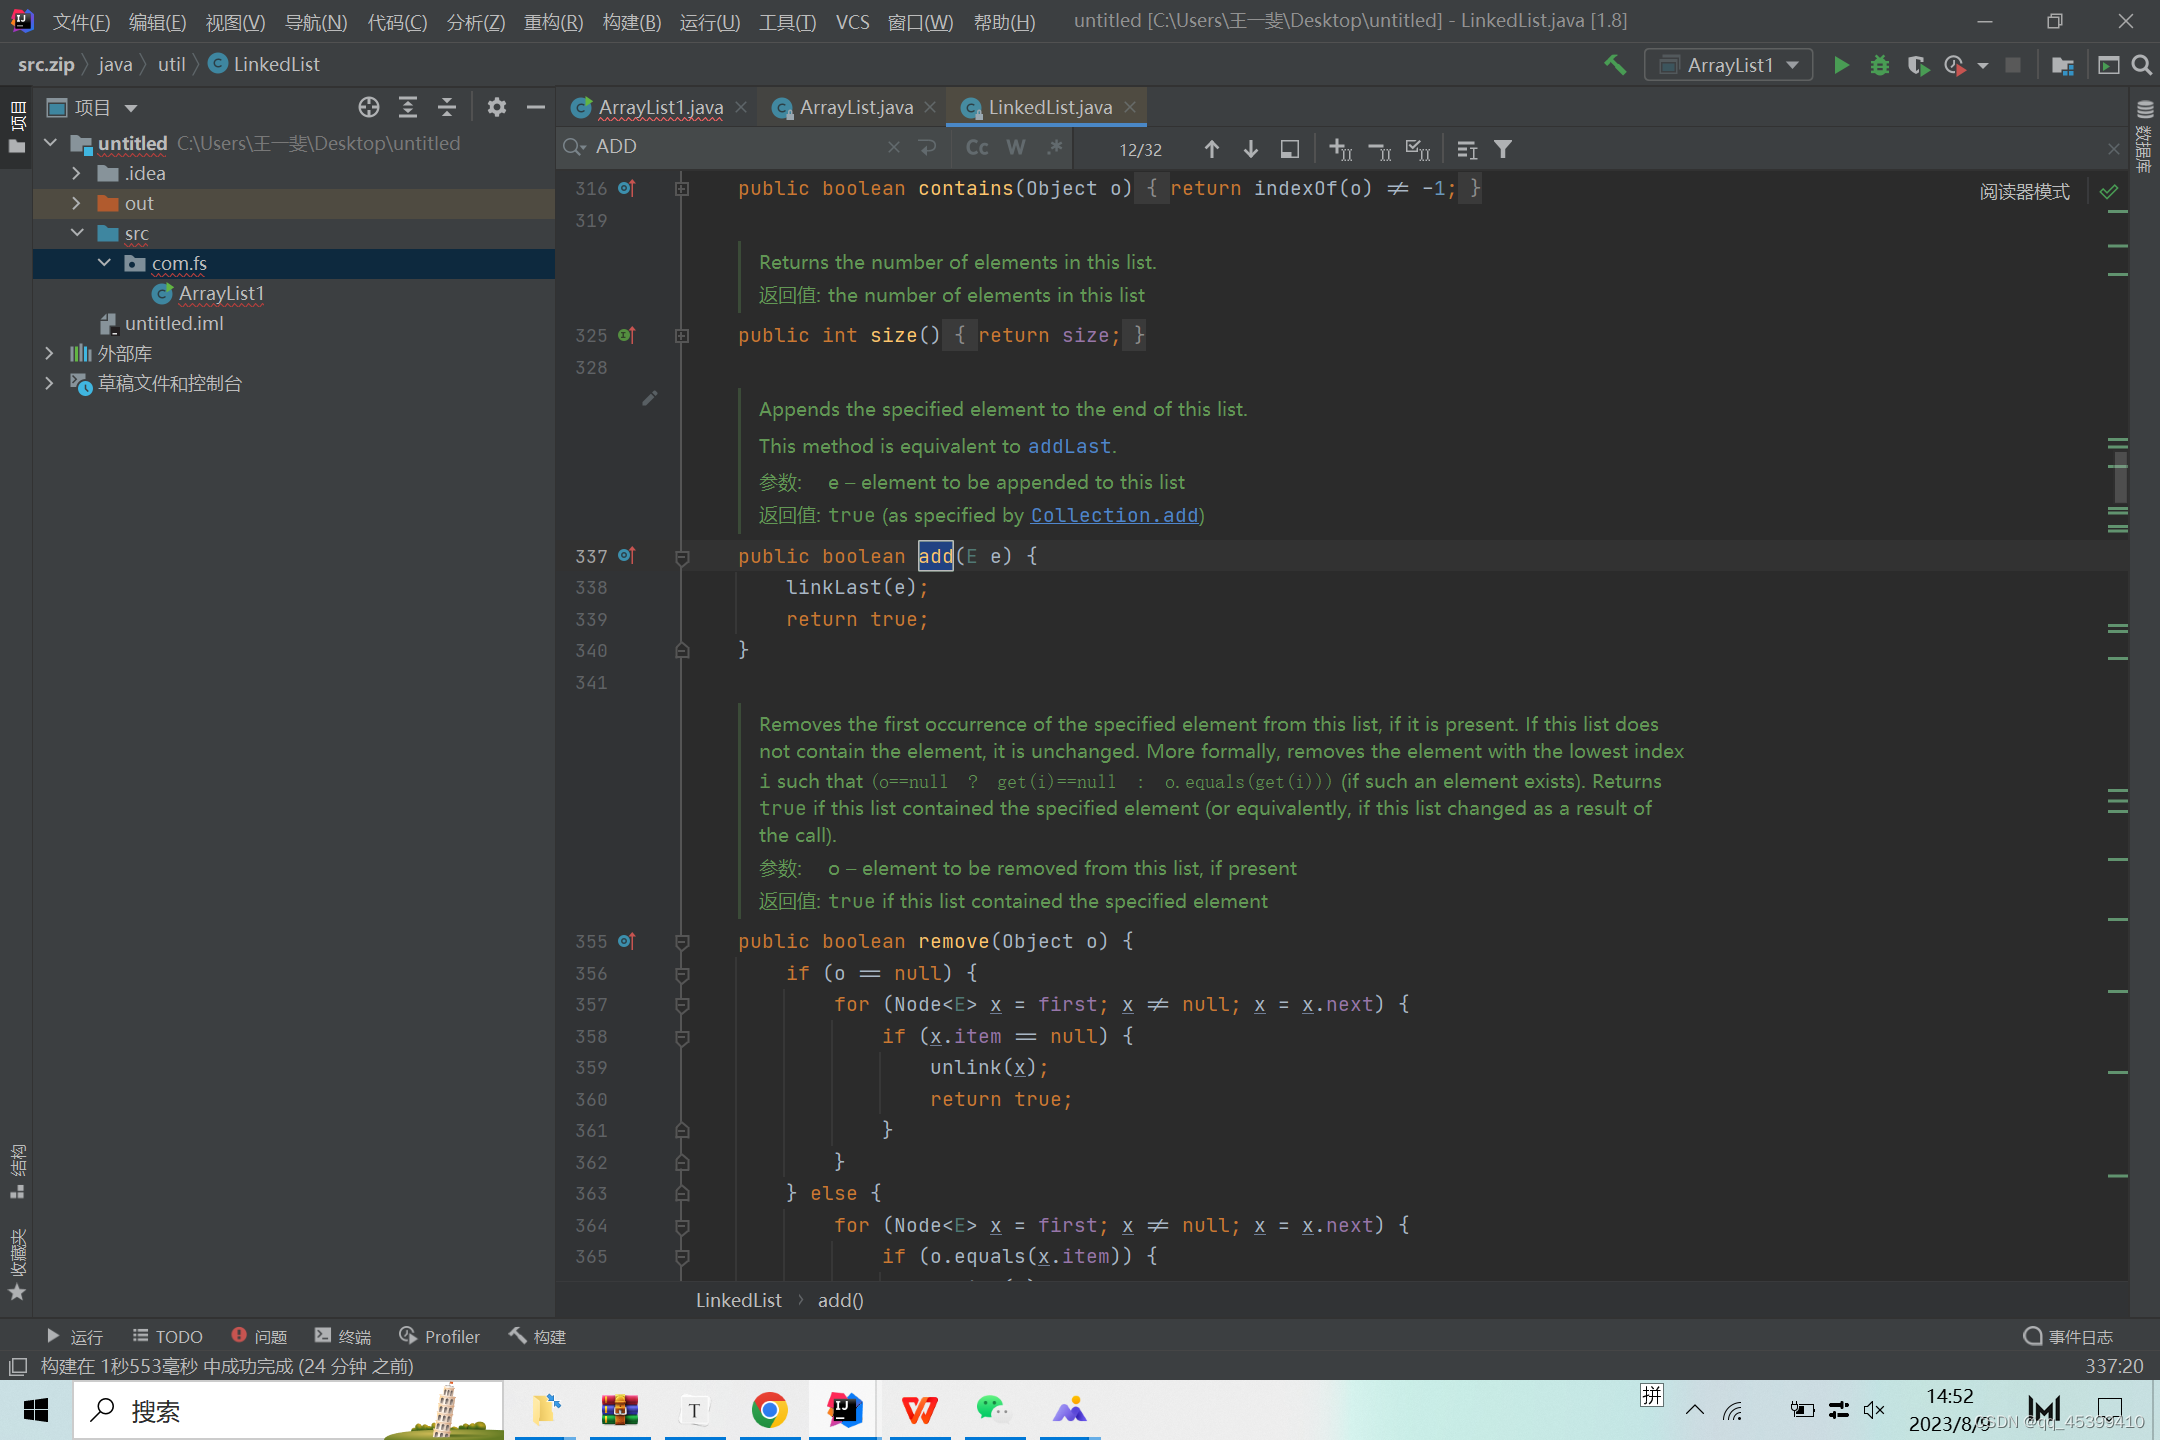Toggle Regex search option
Viewport: 2160px width, 1440px height.
(1054, 148)
